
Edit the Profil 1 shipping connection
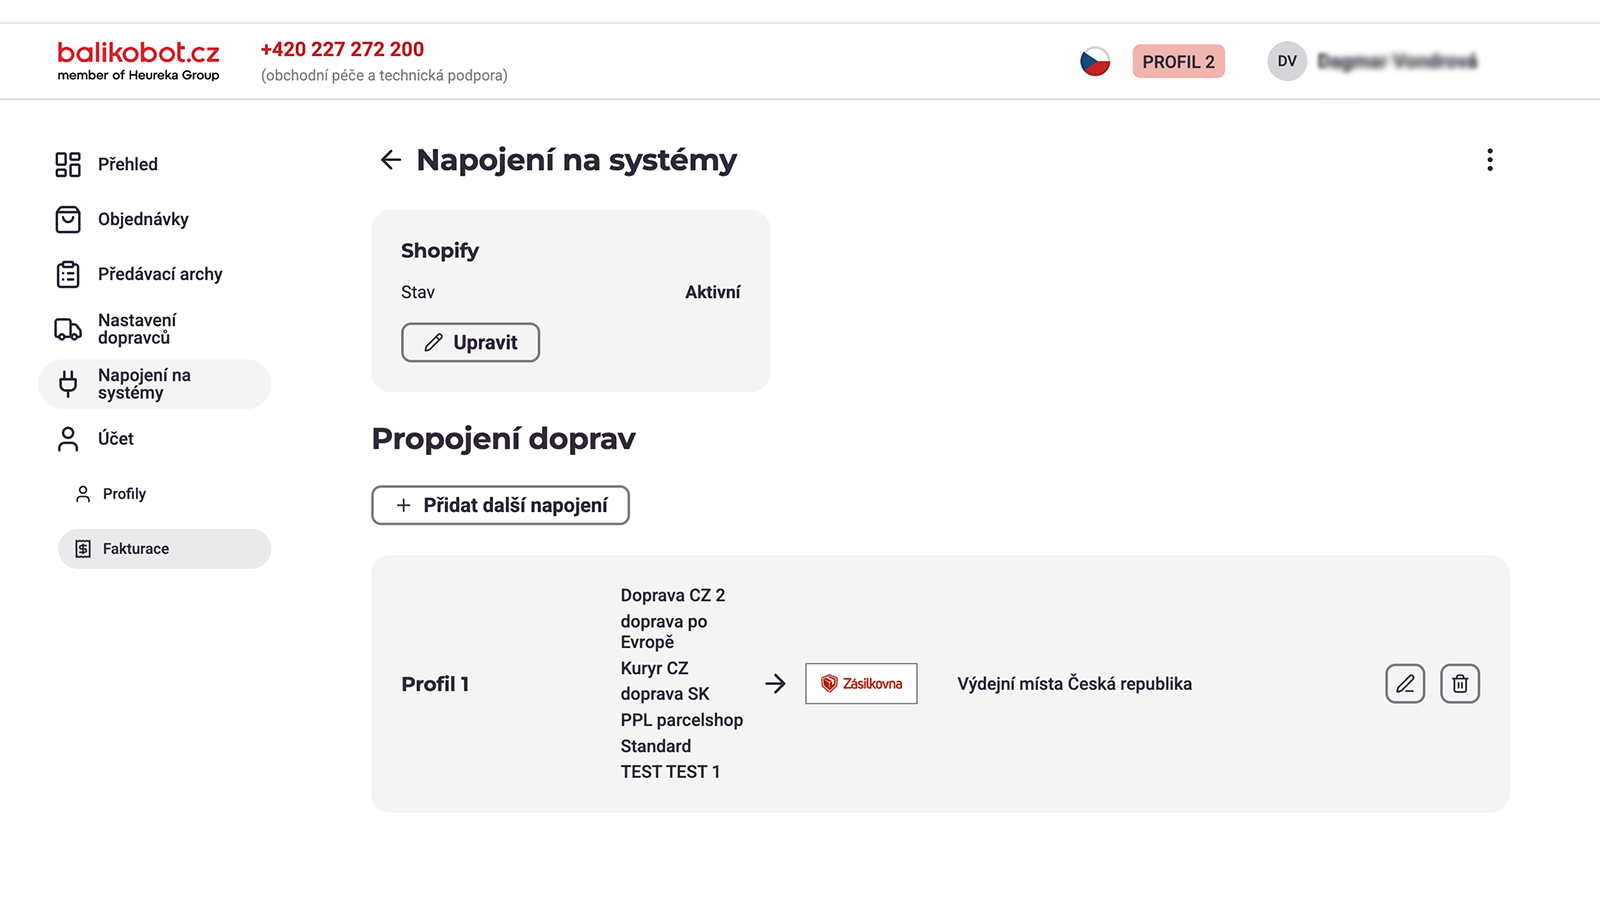point(1405,684)
